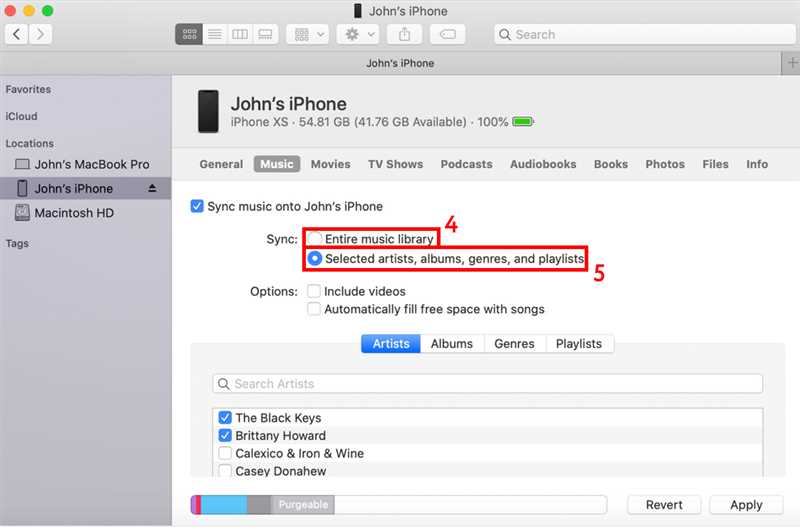Uncheck The Black Keys artist

[225, 418]
